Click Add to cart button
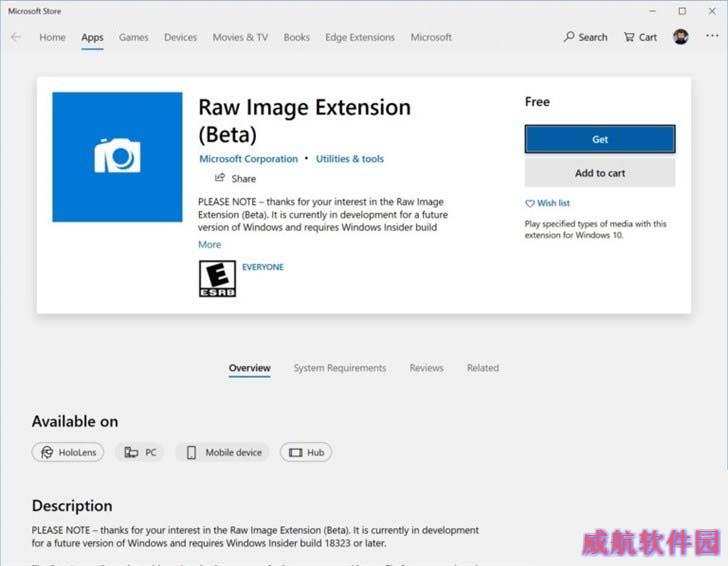 600,173
